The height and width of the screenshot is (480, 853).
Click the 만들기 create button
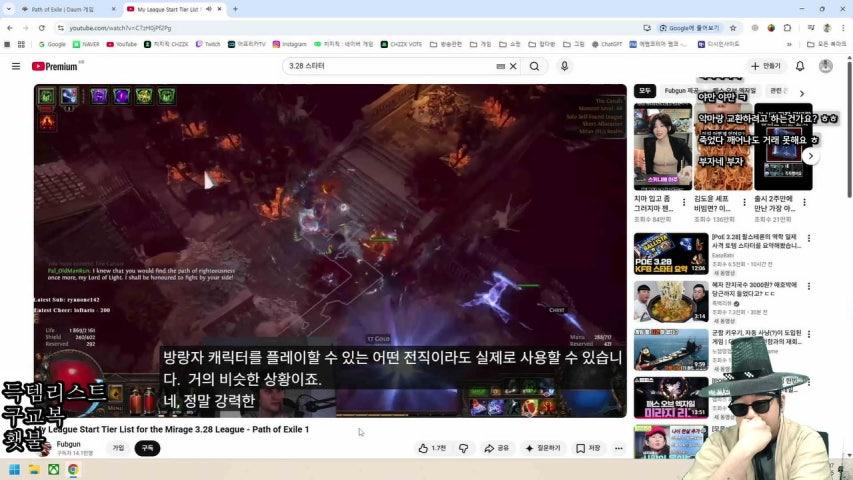[765, 66]
